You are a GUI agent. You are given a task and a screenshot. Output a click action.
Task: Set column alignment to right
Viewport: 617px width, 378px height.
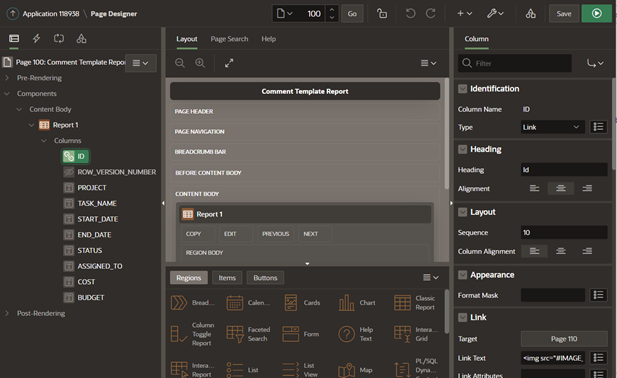[x=587, y=251]
